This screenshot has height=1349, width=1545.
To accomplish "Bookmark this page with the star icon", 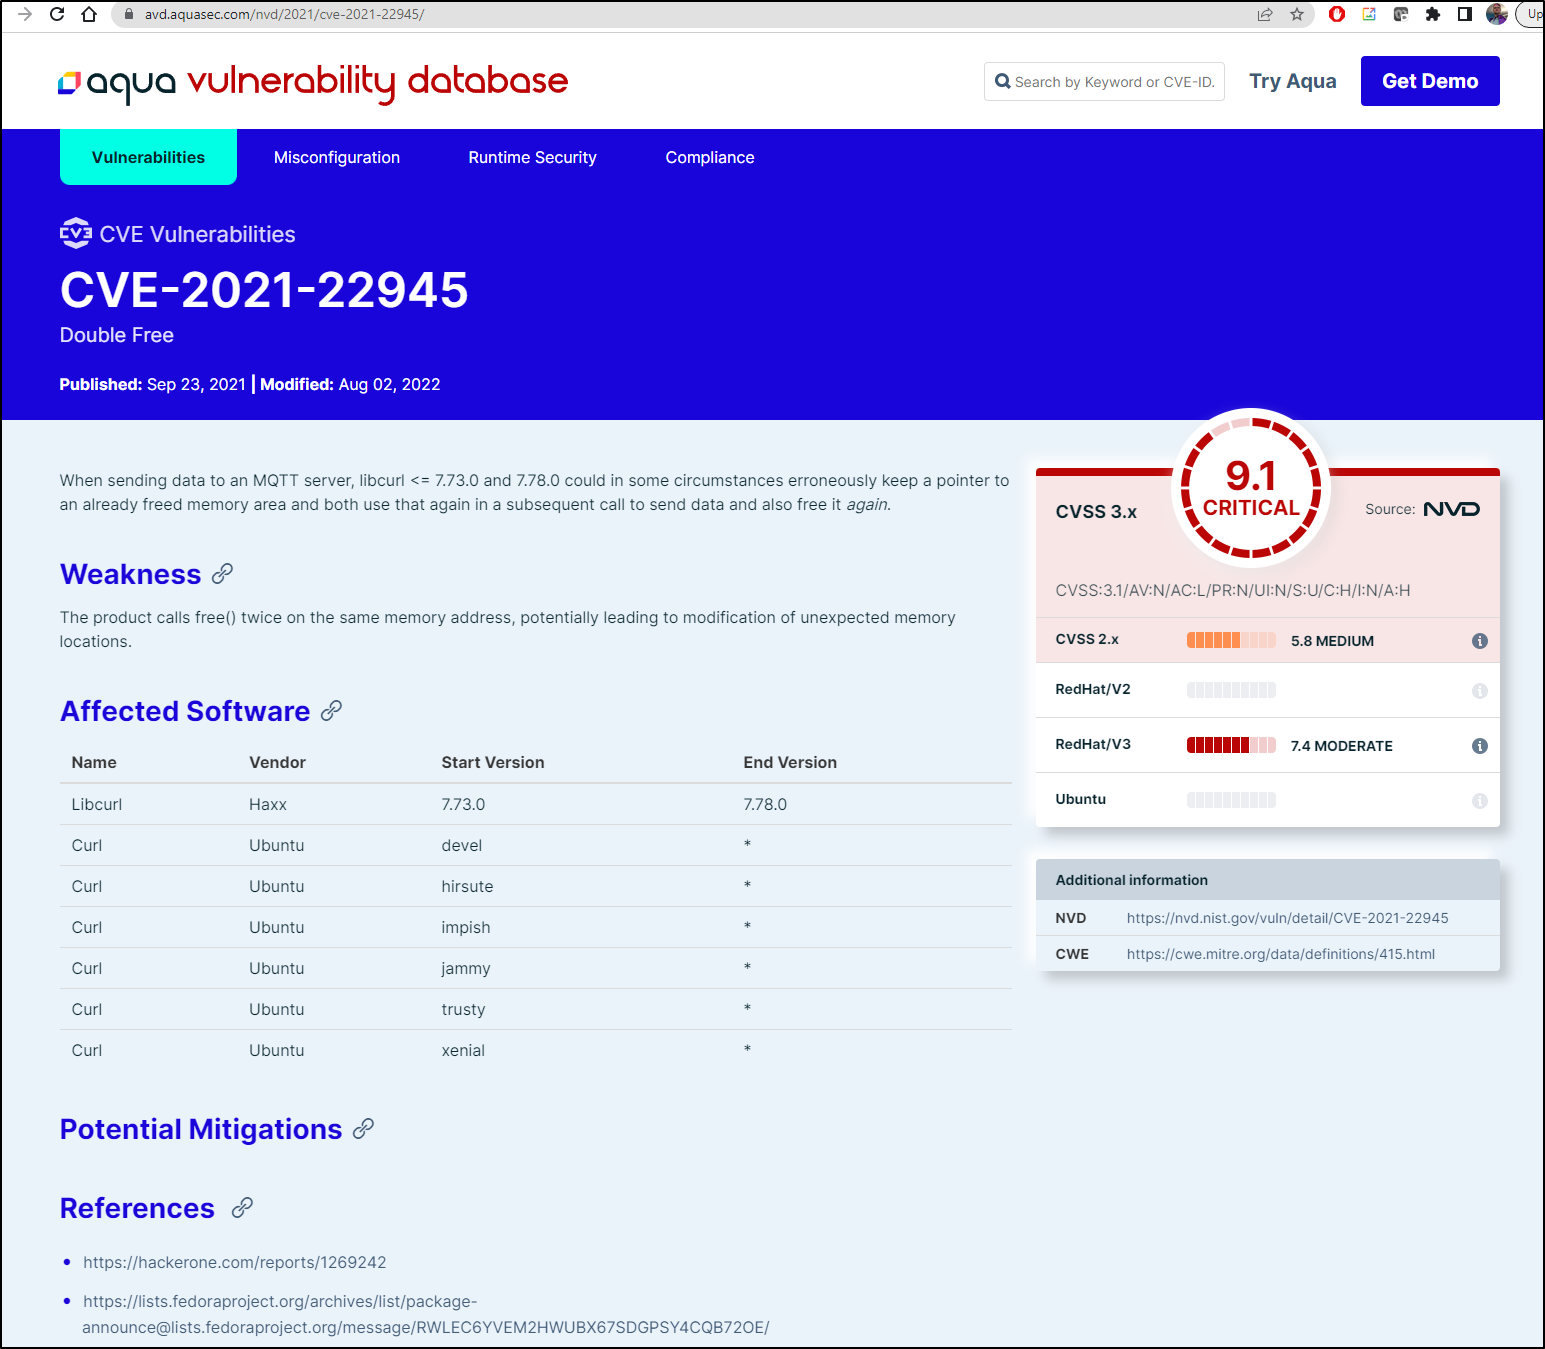I will pyautogui.click(x=1297, y=14).
